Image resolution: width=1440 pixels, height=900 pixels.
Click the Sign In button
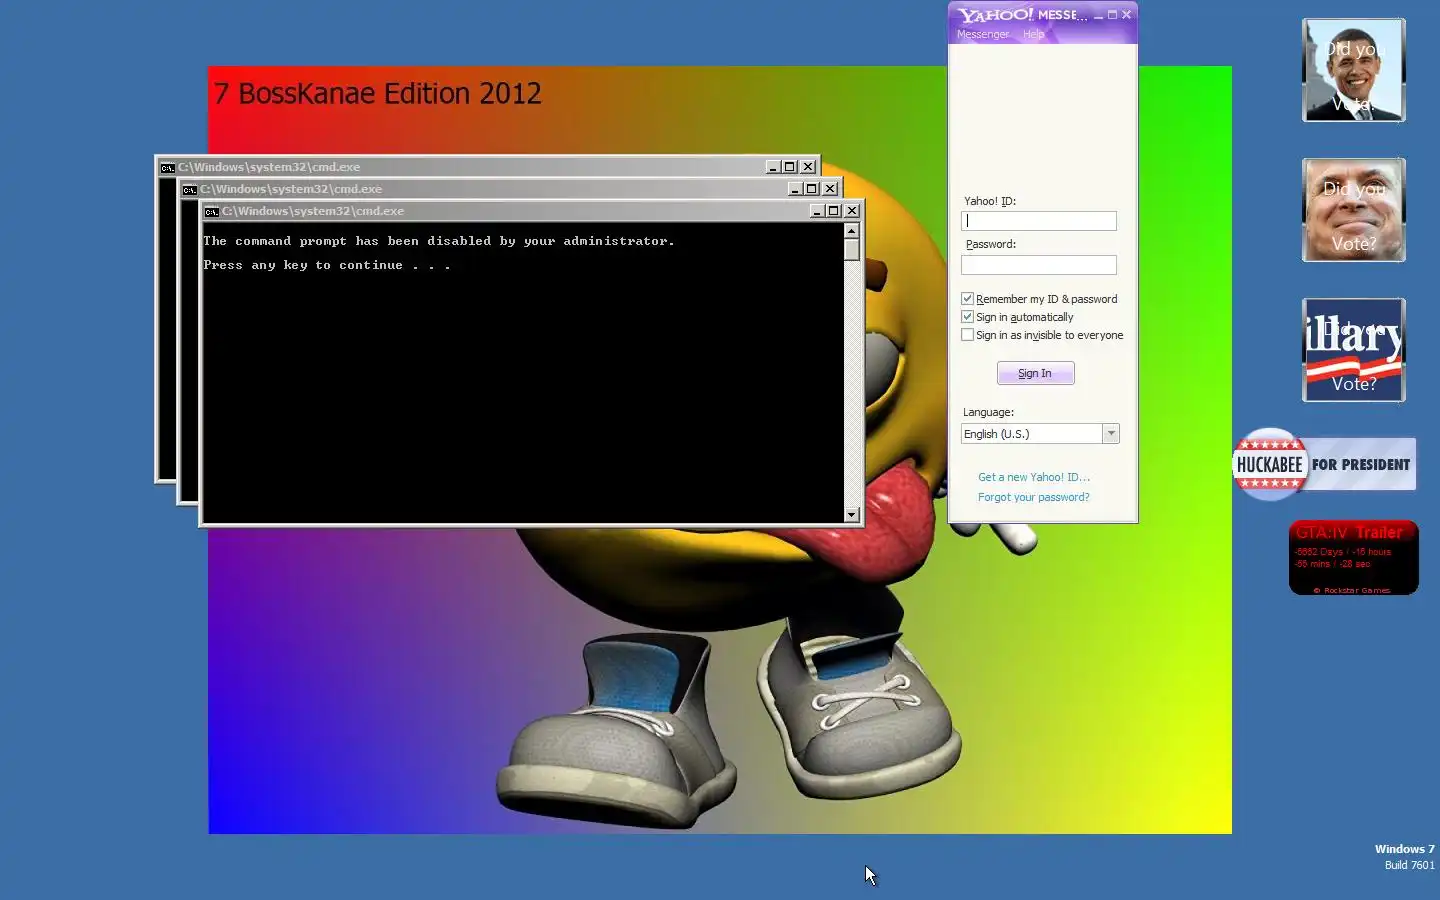point(1036,373)
